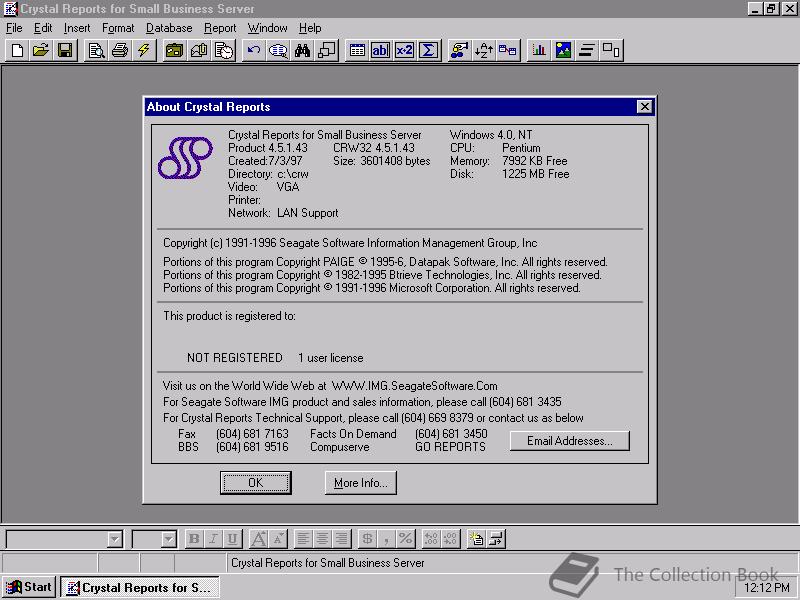The height and width of the screenshot is (600, 800).
Task: Toggle currency dollar sign format
Action: click(x=367, y=539)
